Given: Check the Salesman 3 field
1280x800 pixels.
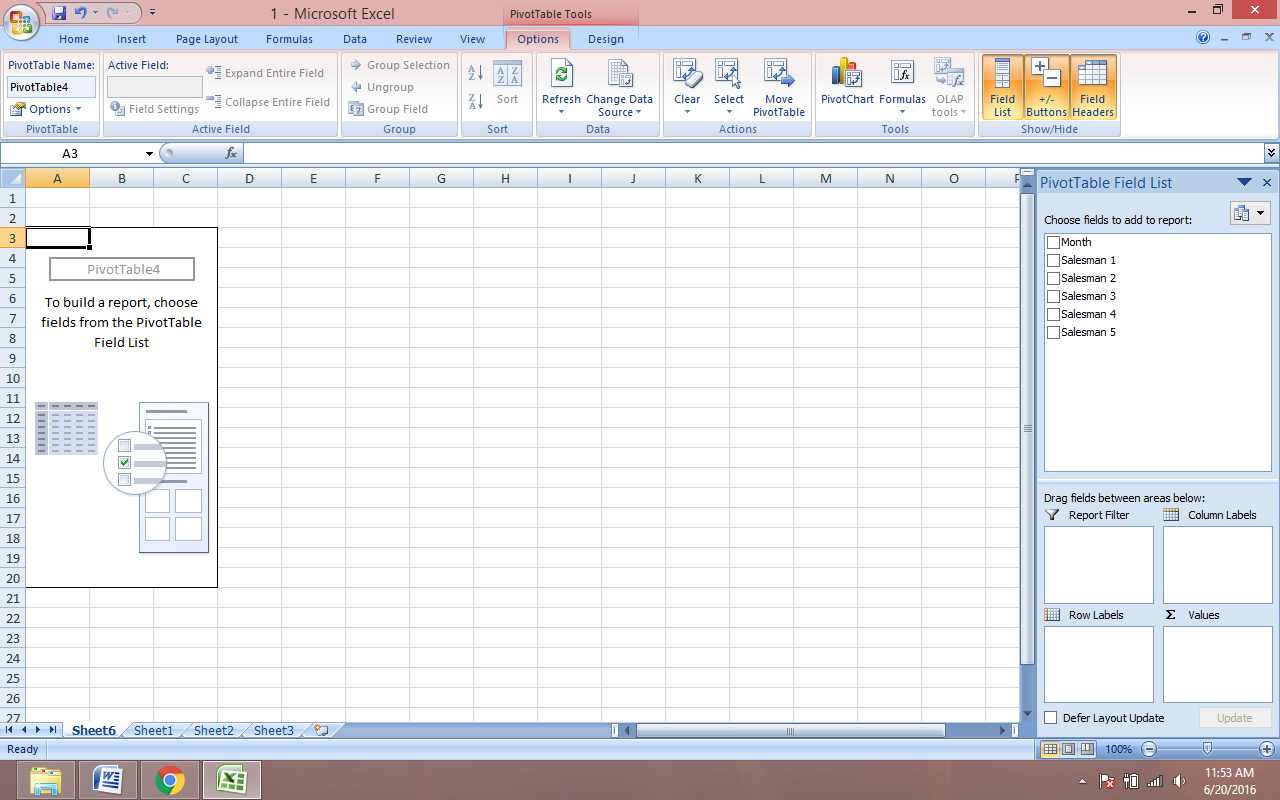Looking at the screenshot, I should (1053, 296).
